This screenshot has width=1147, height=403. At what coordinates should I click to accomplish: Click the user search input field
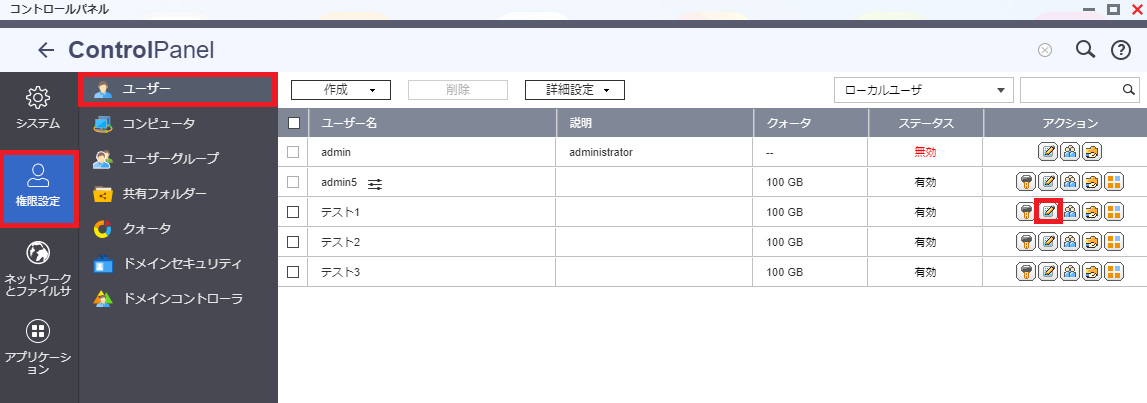1071,90
